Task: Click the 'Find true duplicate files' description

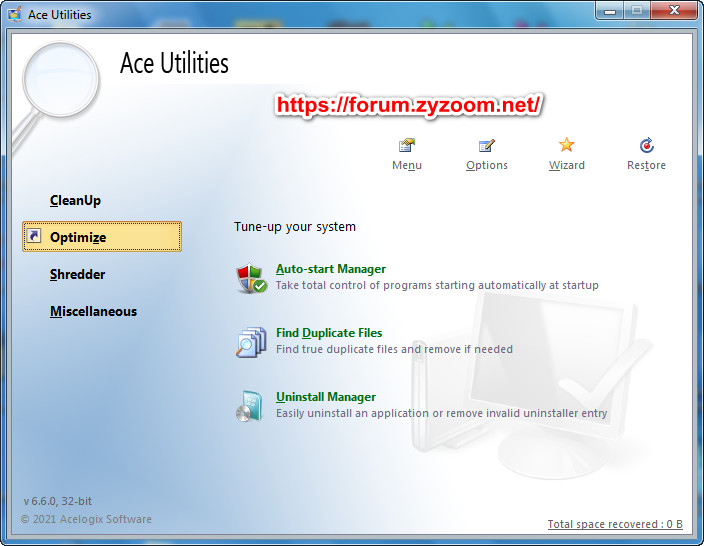Action: (394, 349)
